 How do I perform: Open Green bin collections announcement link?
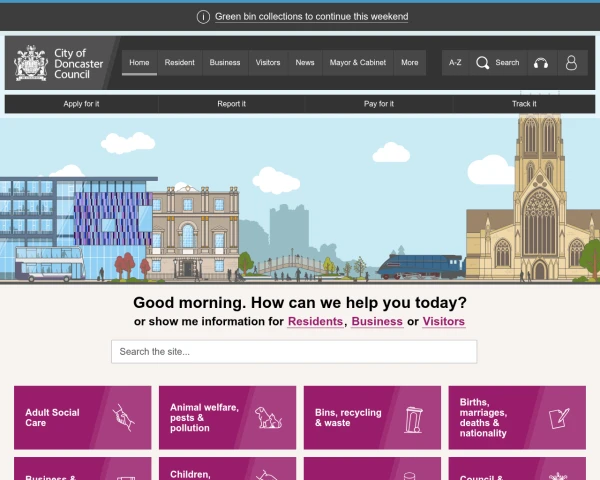coord(311,17)
